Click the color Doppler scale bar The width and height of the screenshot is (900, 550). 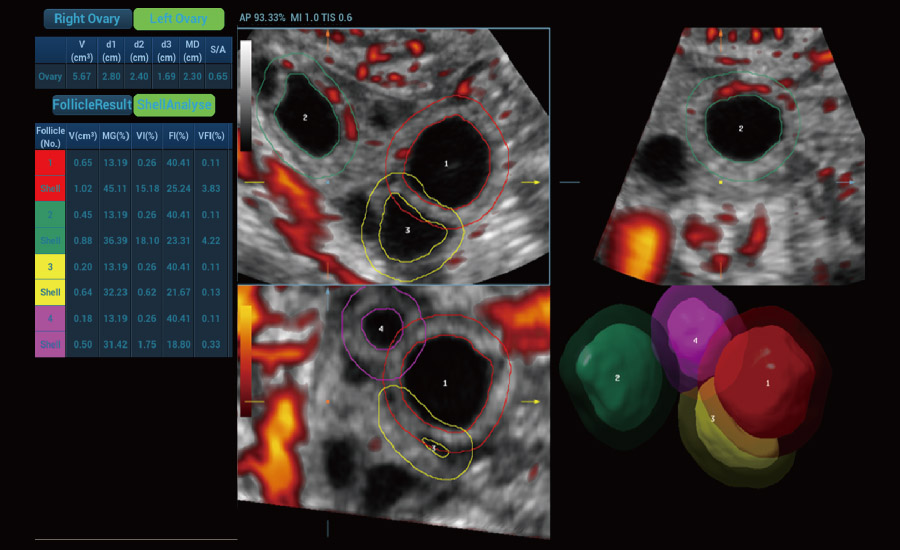click(245, 359)
